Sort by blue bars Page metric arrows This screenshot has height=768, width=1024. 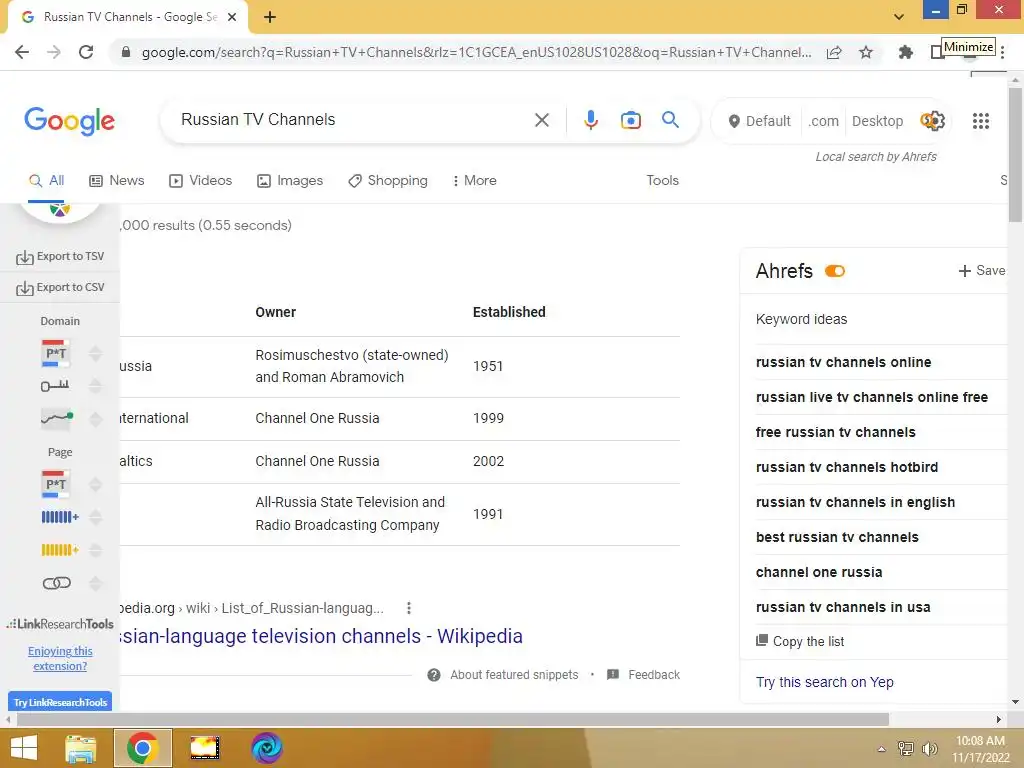coord(95,517)
